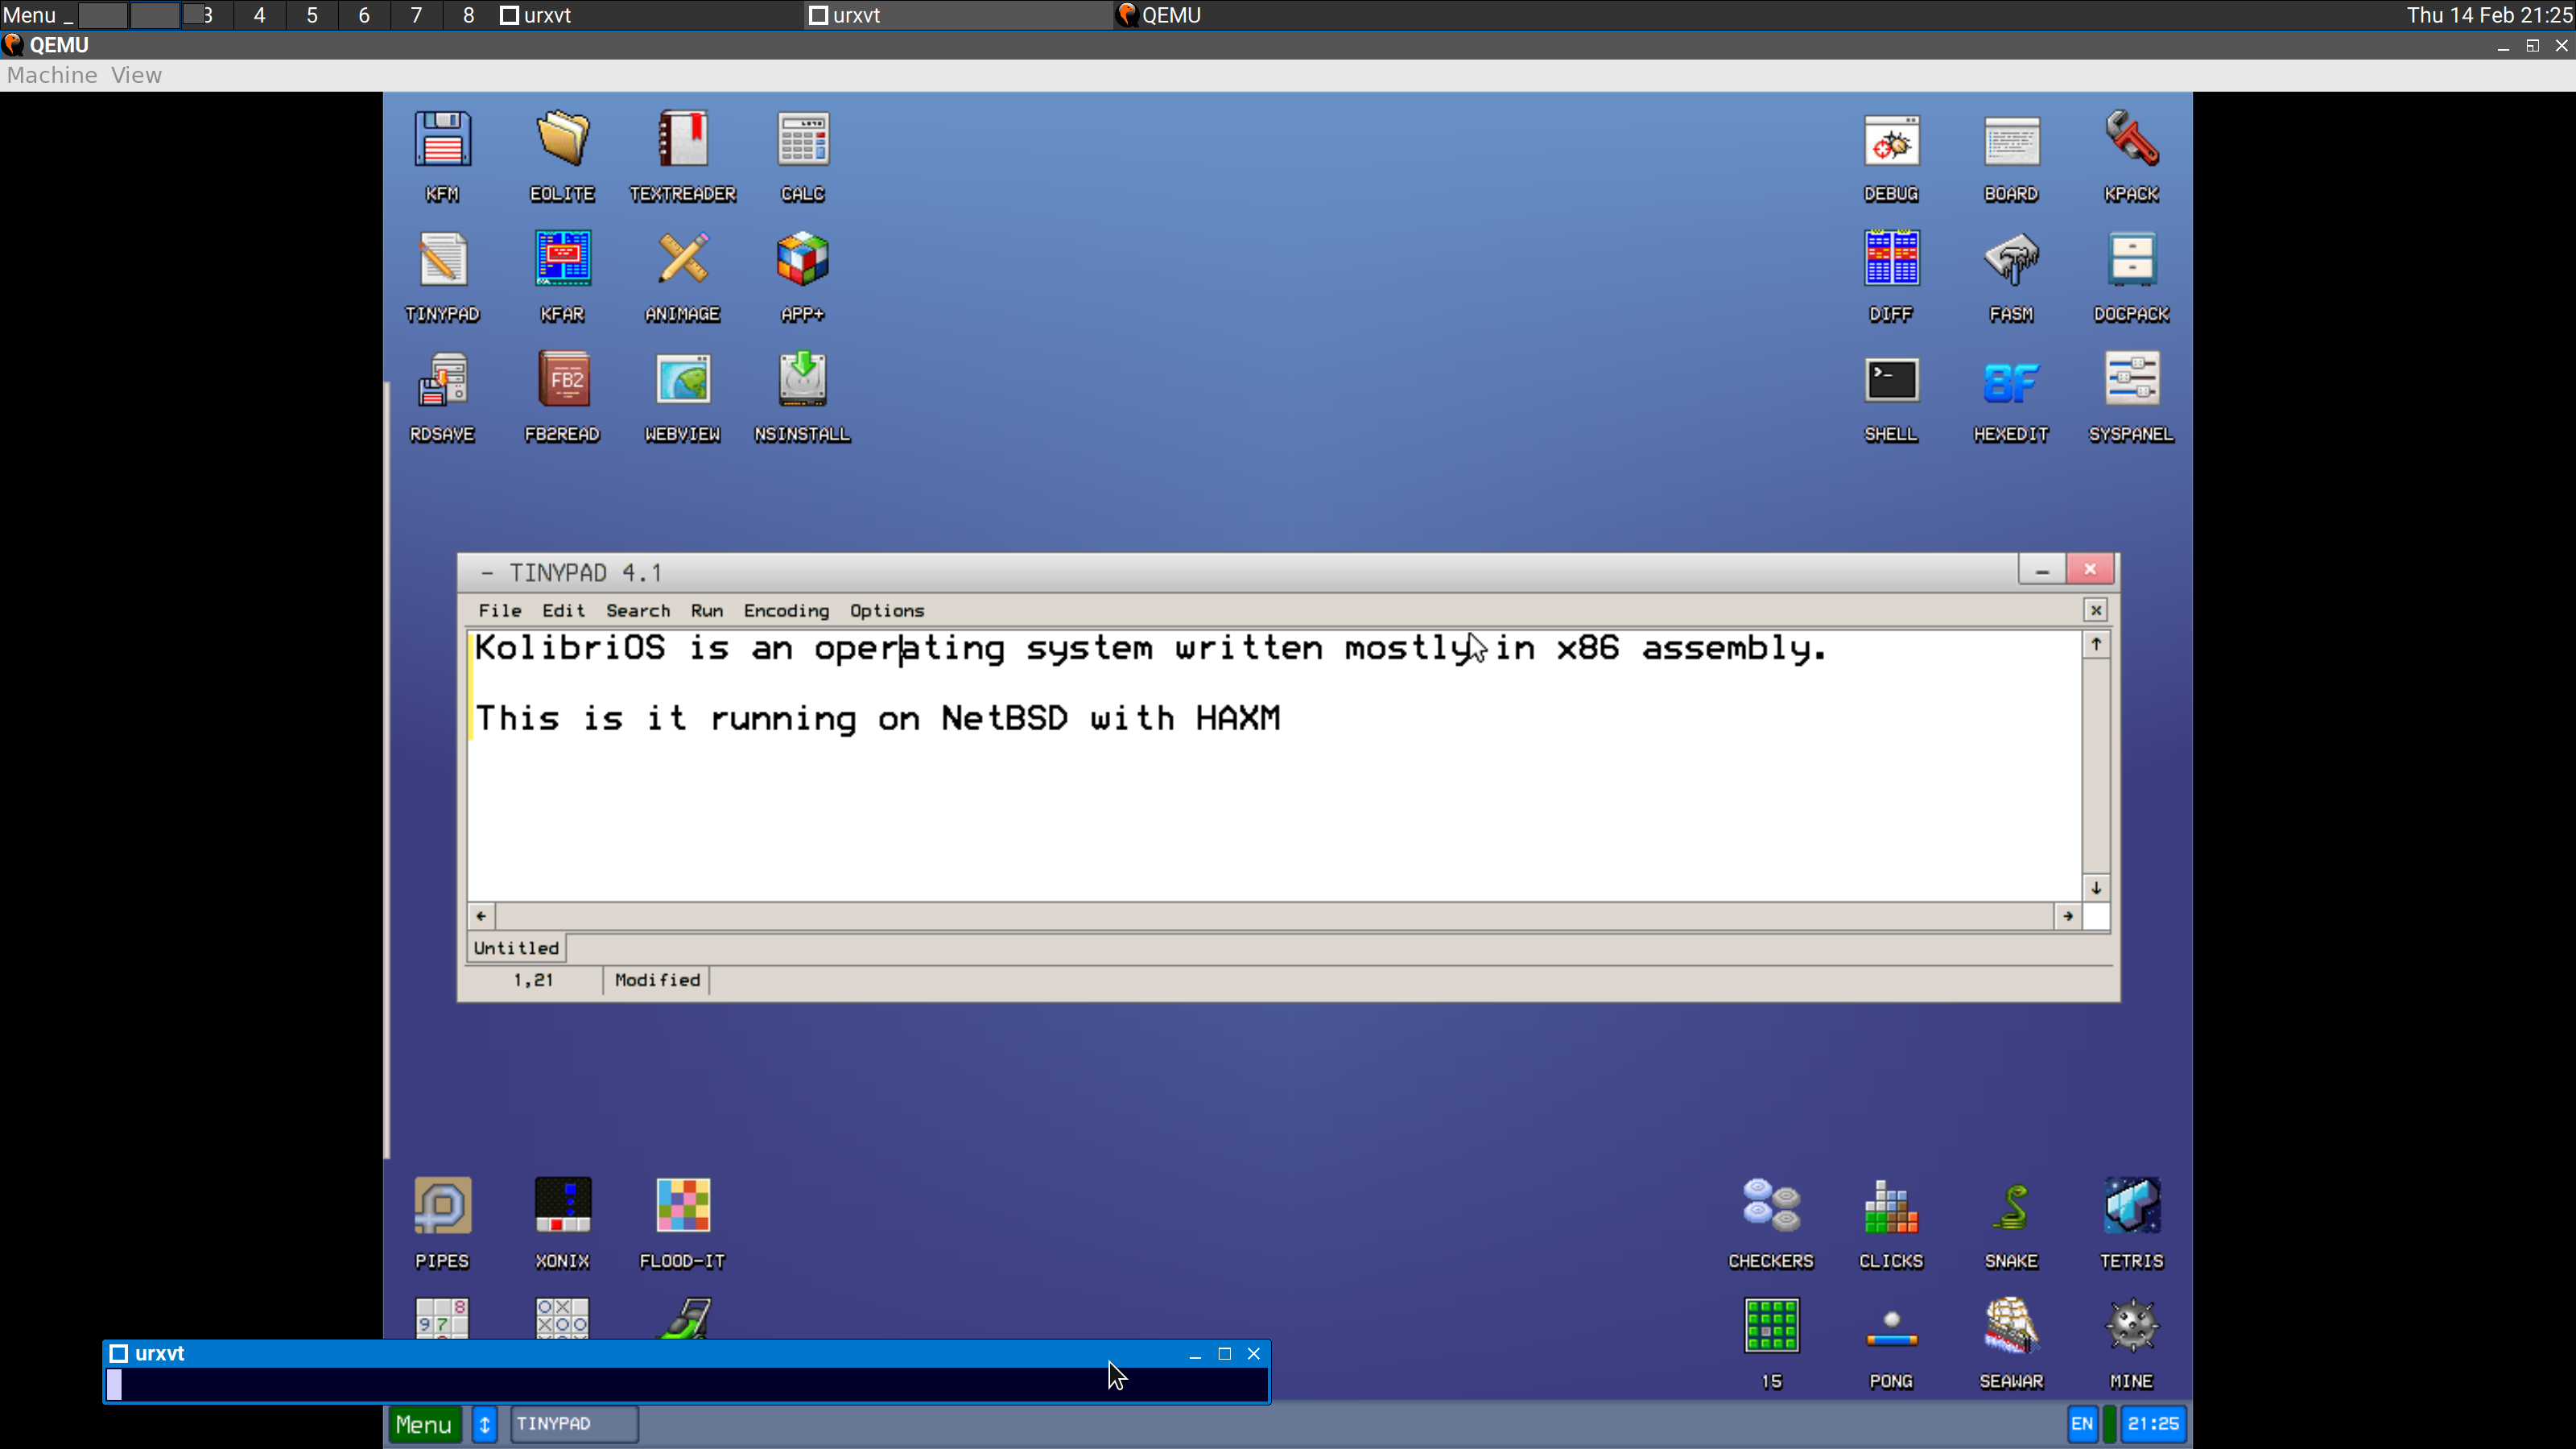Open the Options menu in TINYPAD
This screenshot has width=2576, height=1449.
887,610
